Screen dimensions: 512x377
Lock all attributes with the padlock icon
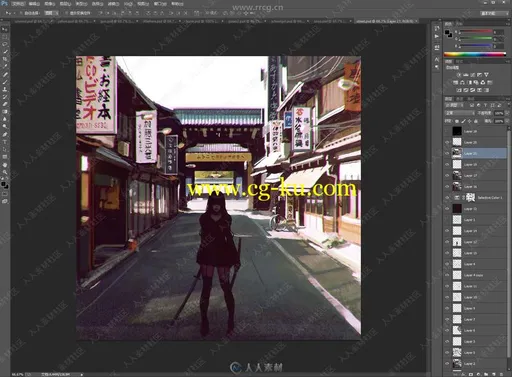tap(476, 121)
